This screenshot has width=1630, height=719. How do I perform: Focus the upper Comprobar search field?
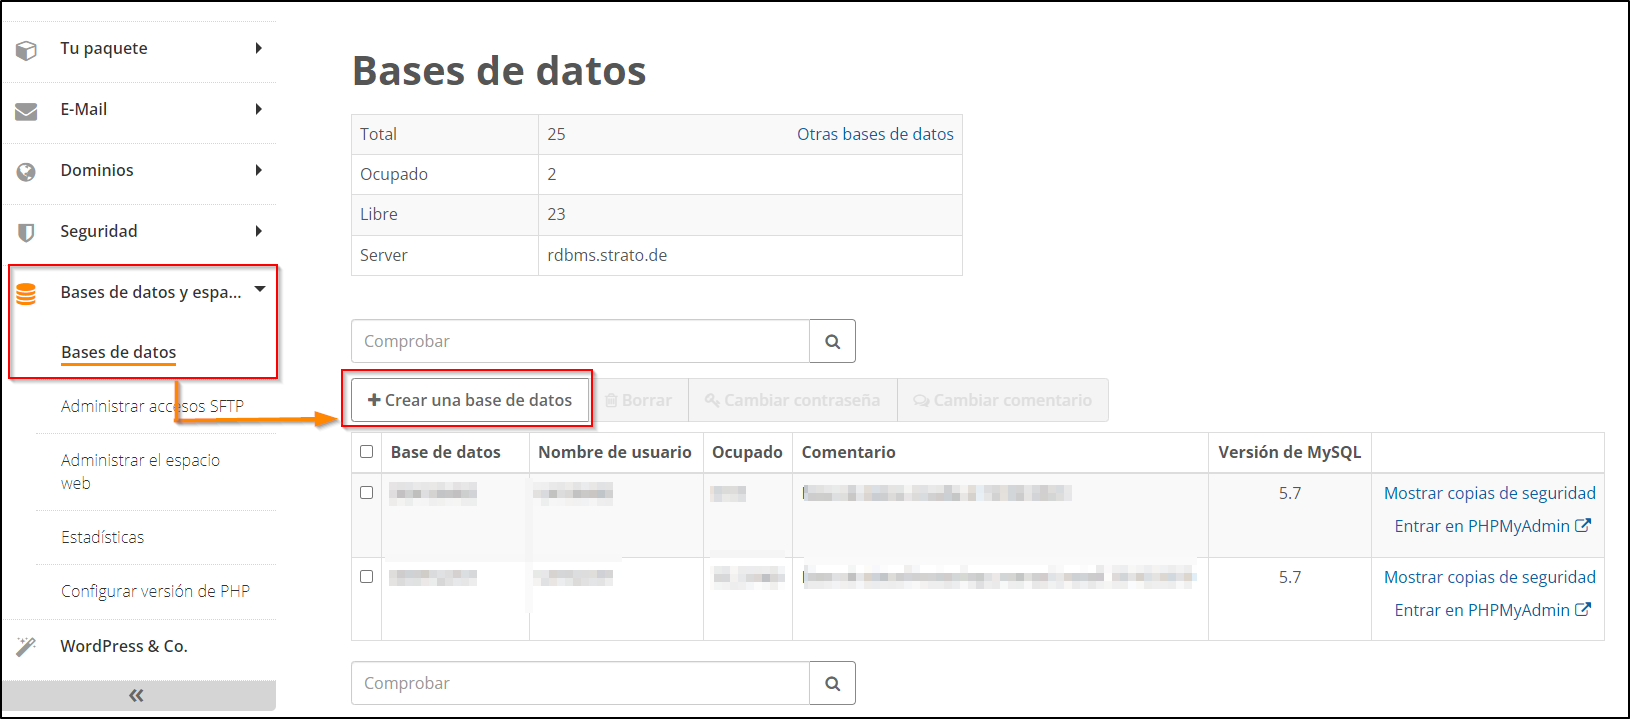pyautogui.click(x=580, y=341)
